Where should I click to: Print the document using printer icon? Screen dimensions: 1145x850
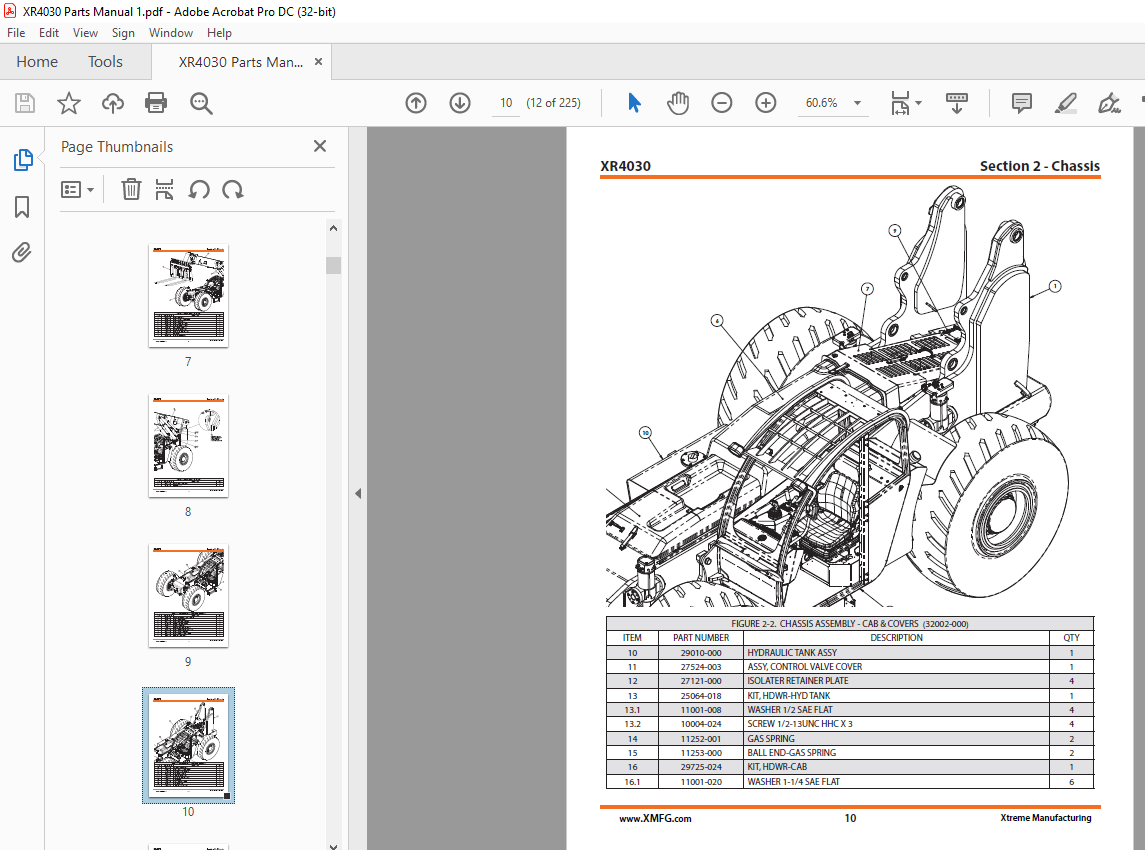click(156, 103)
